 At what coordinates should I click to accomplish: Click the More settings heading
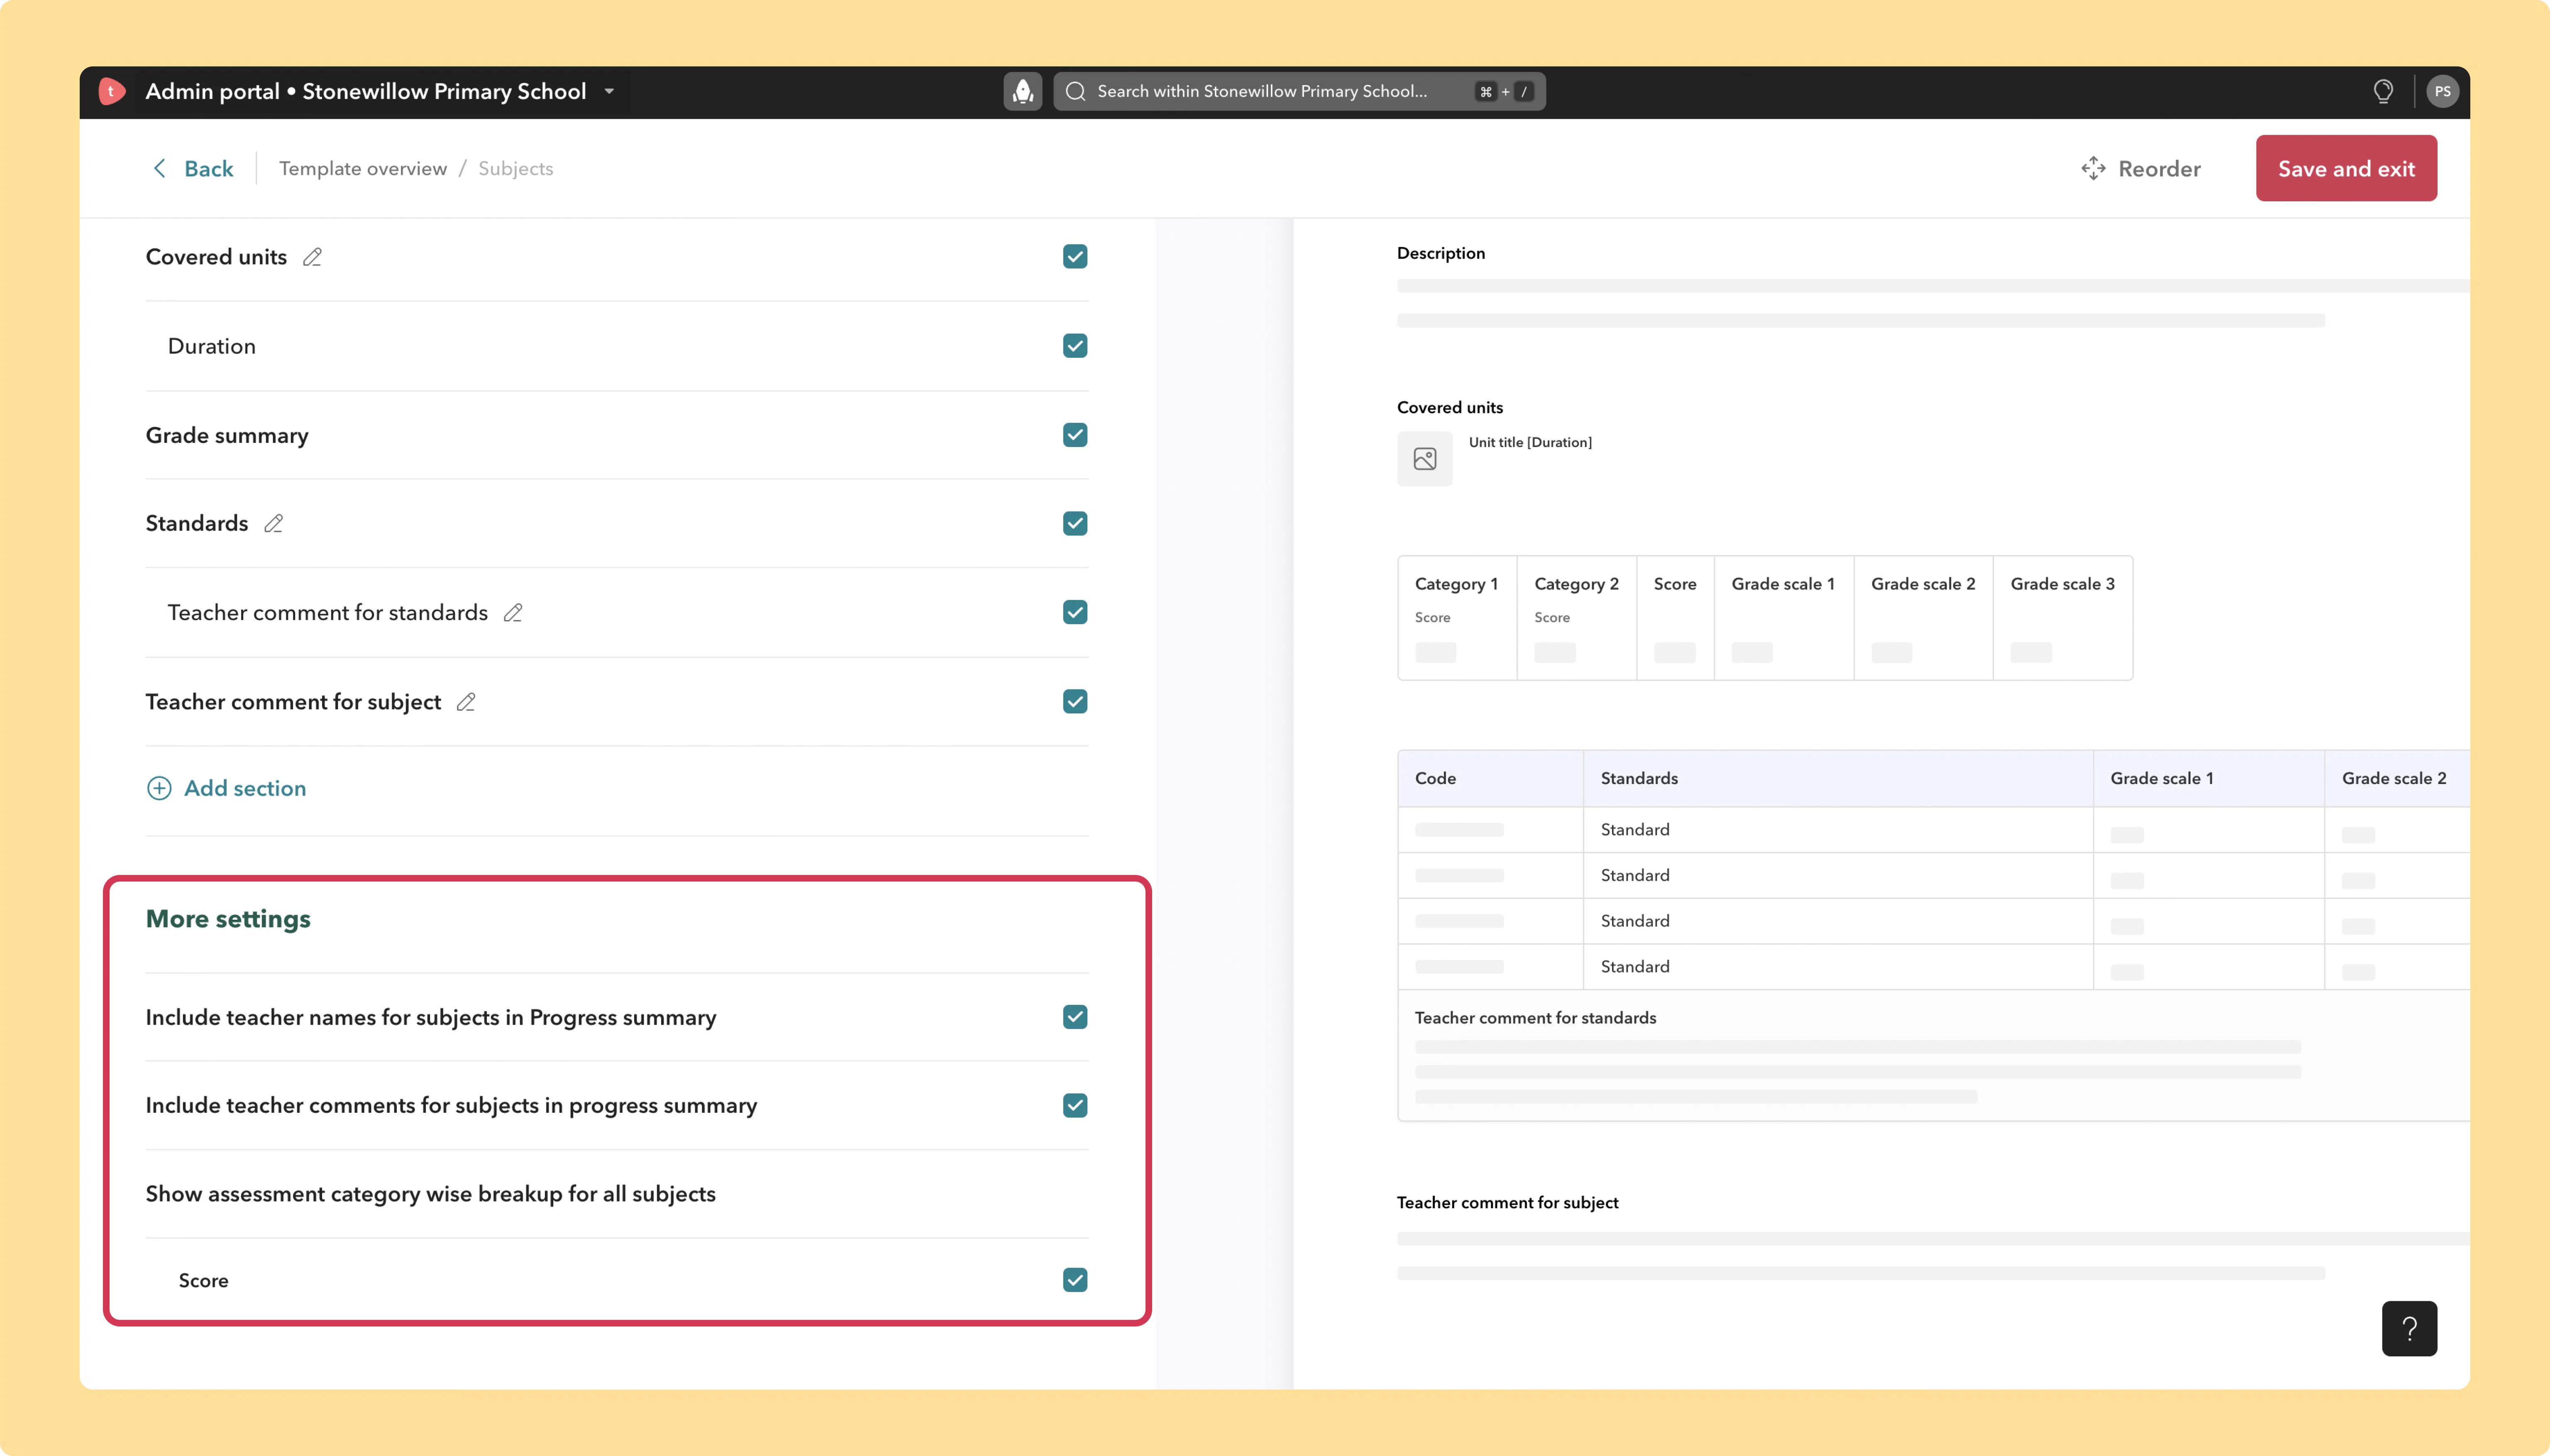coord(228,918)
